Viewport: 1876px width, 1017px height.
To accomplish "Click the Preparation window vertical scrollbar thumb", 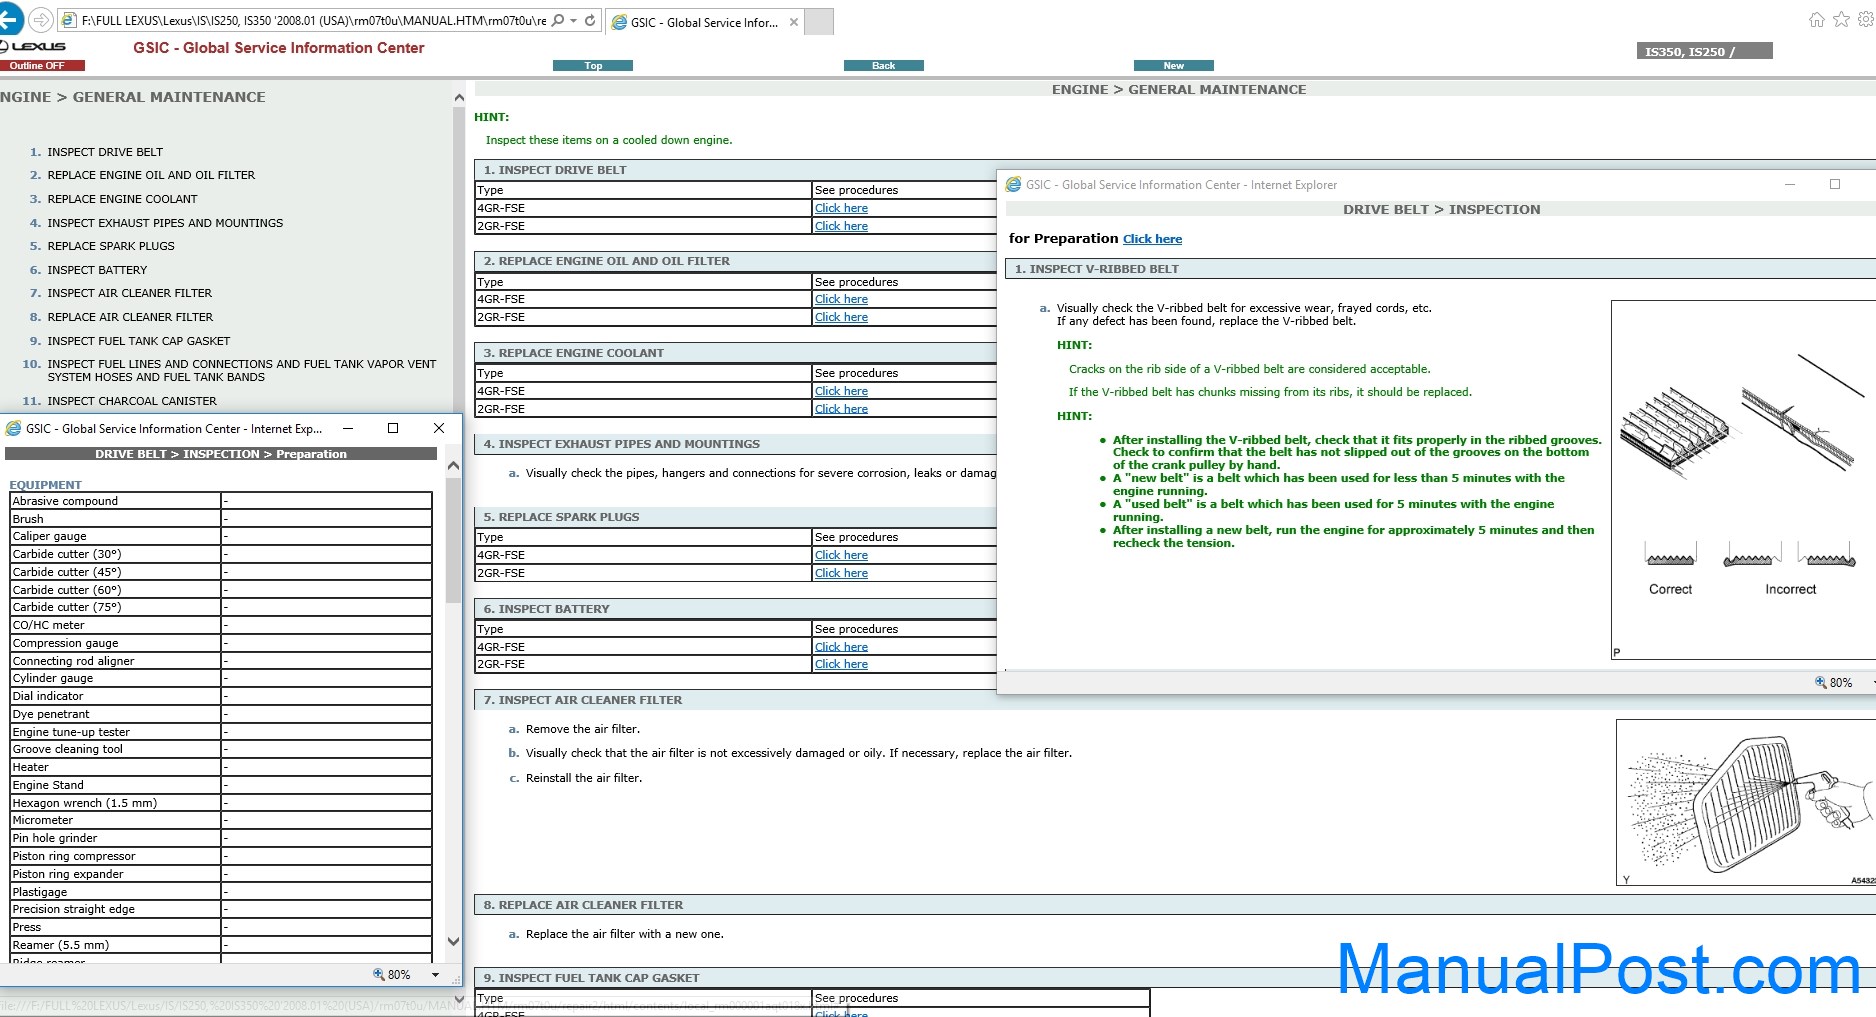I will pos(453,540).
